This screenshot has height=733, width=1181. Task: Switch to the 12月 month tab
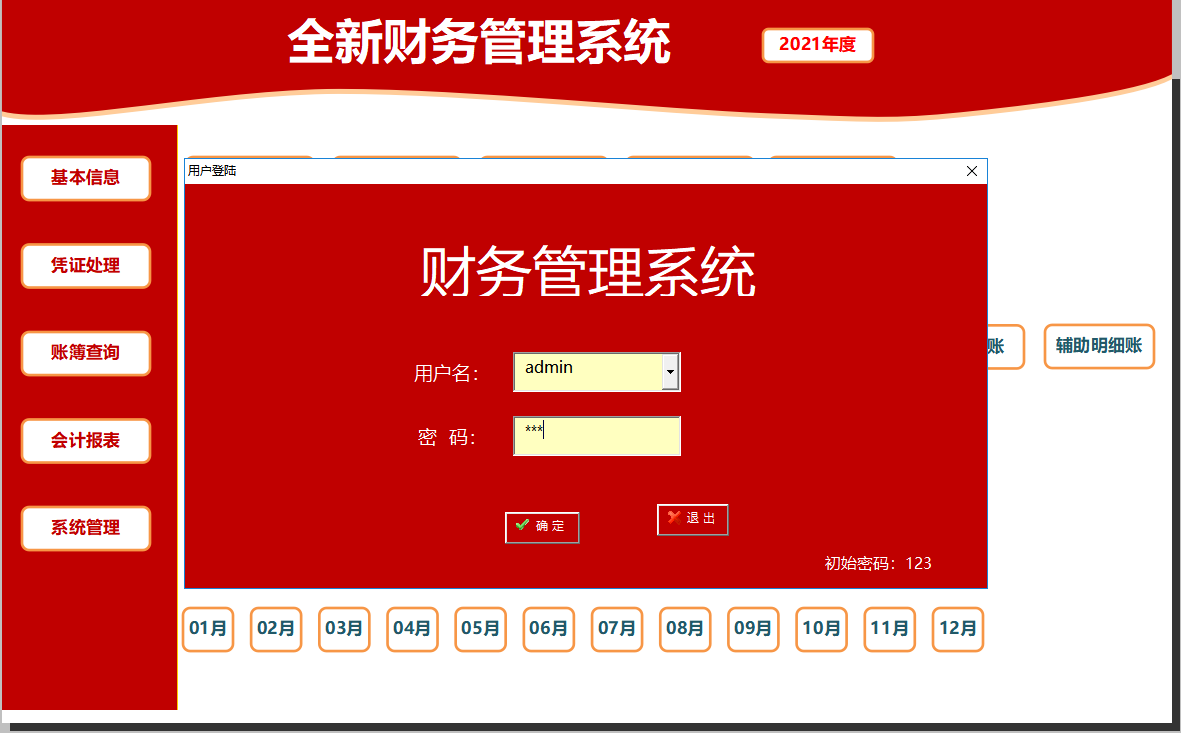coord(957,629)
